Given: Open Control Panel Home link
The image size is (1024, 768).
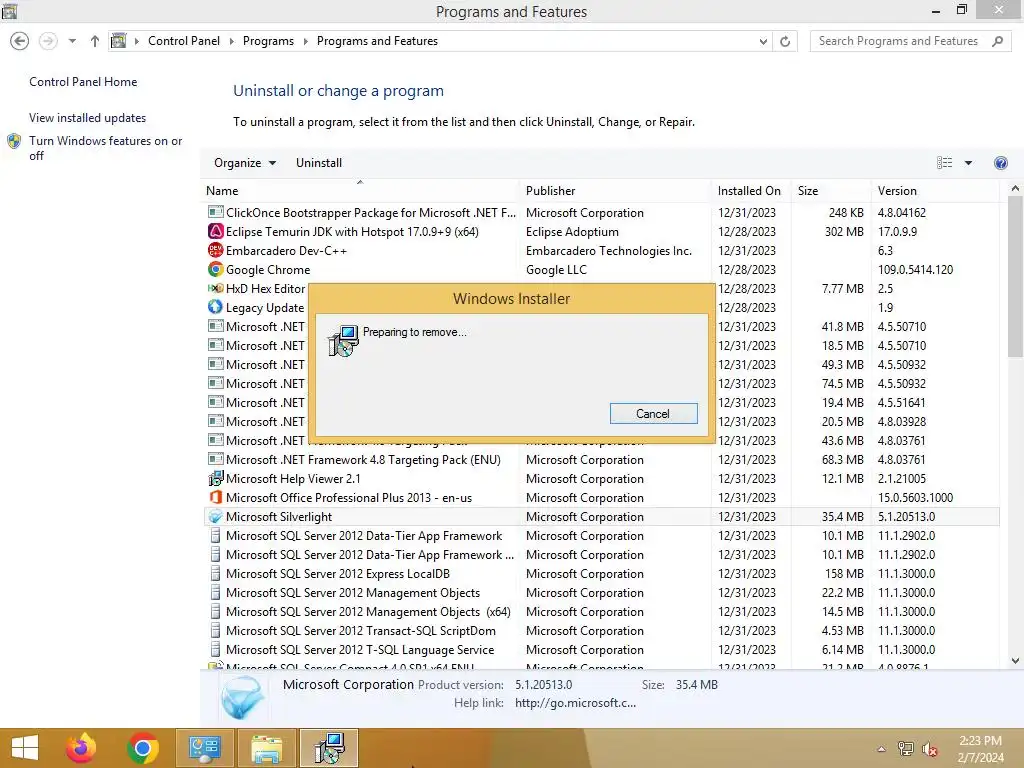Looking at the screenshot, I should (x=83, y=82).
